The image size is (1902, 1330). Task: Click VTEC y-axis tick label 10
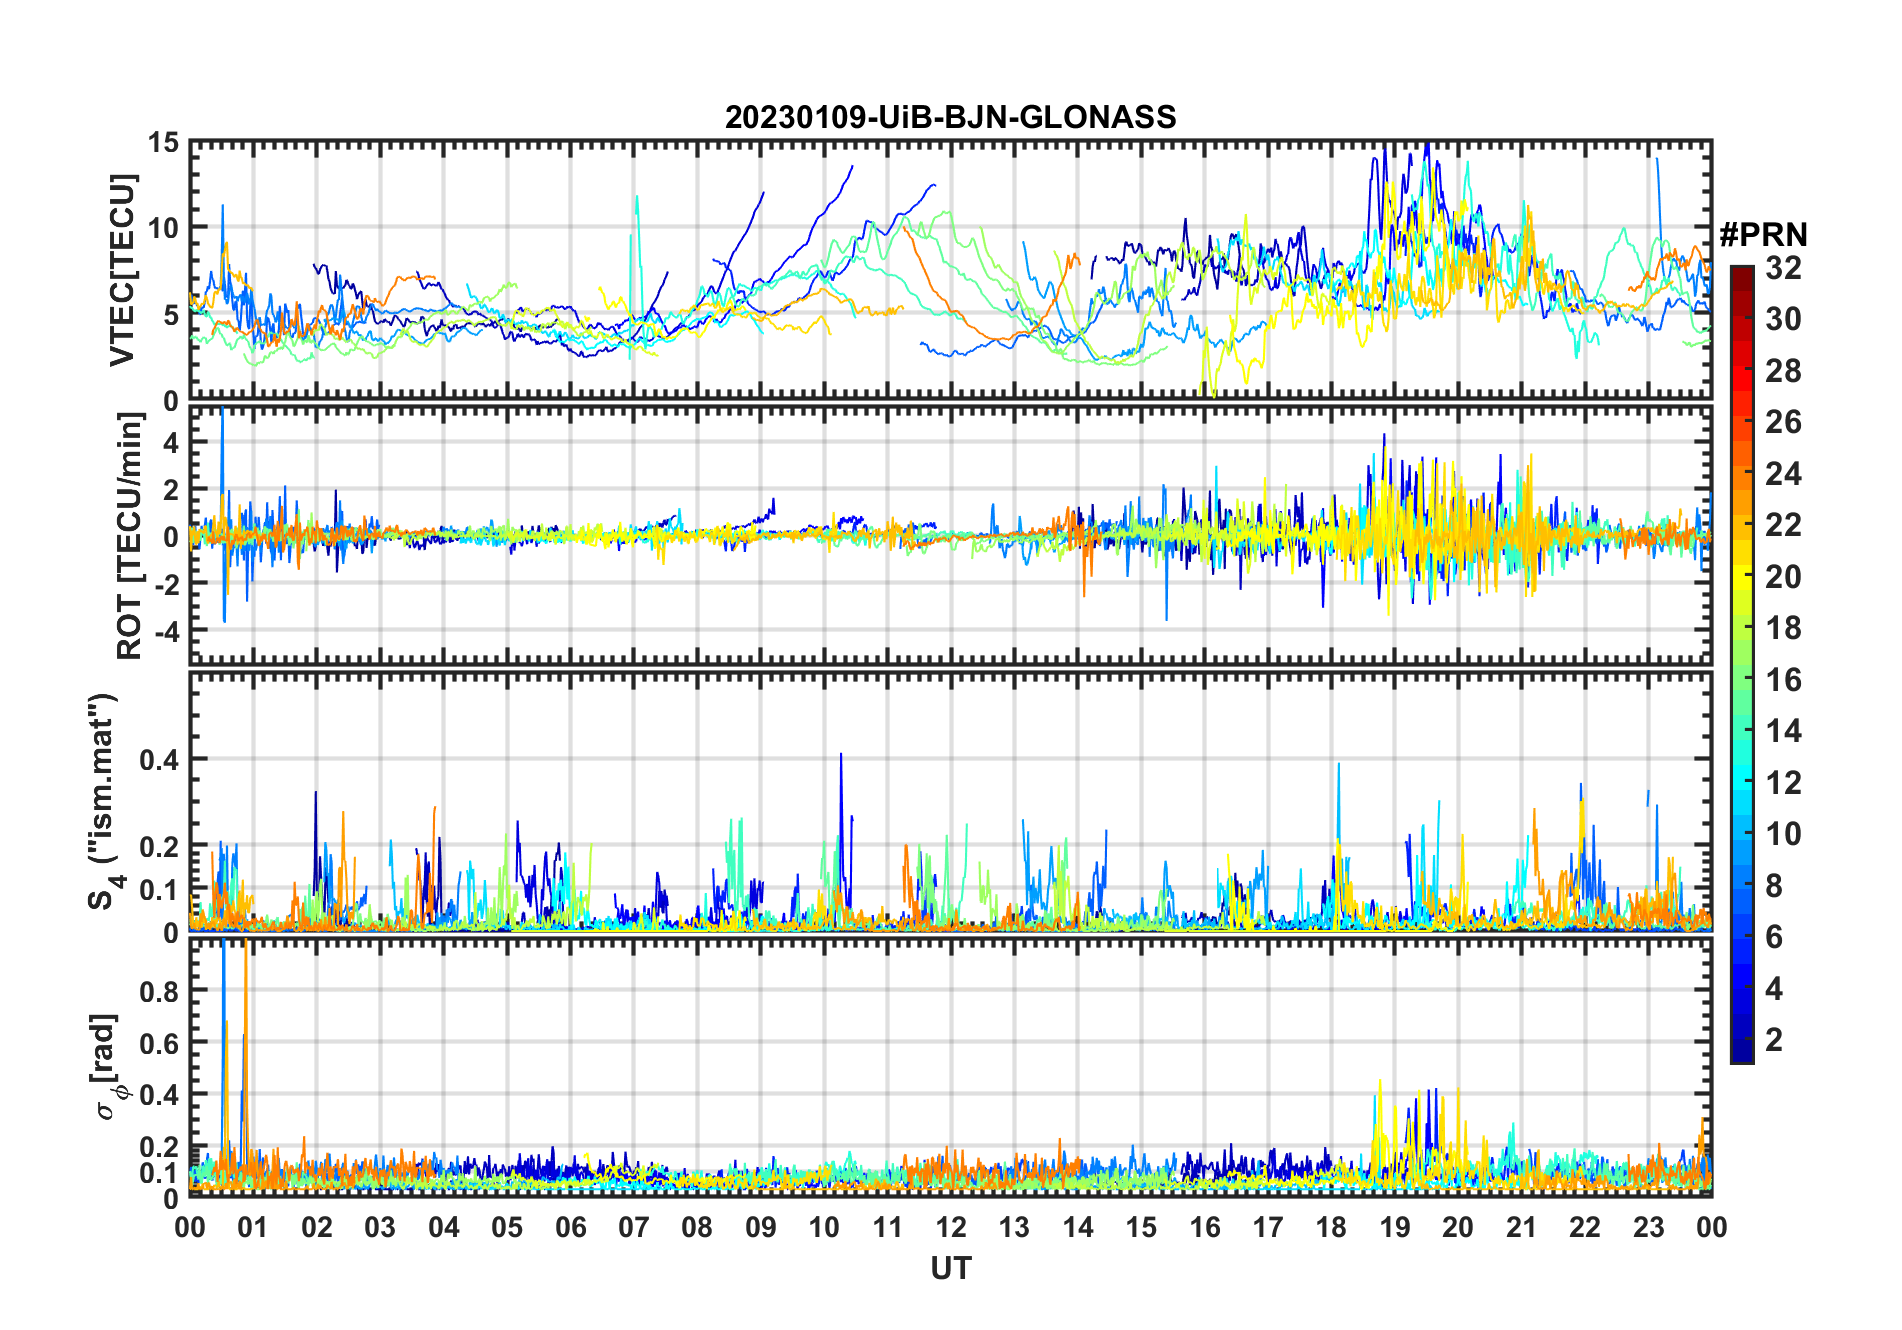tap(163, 228)
